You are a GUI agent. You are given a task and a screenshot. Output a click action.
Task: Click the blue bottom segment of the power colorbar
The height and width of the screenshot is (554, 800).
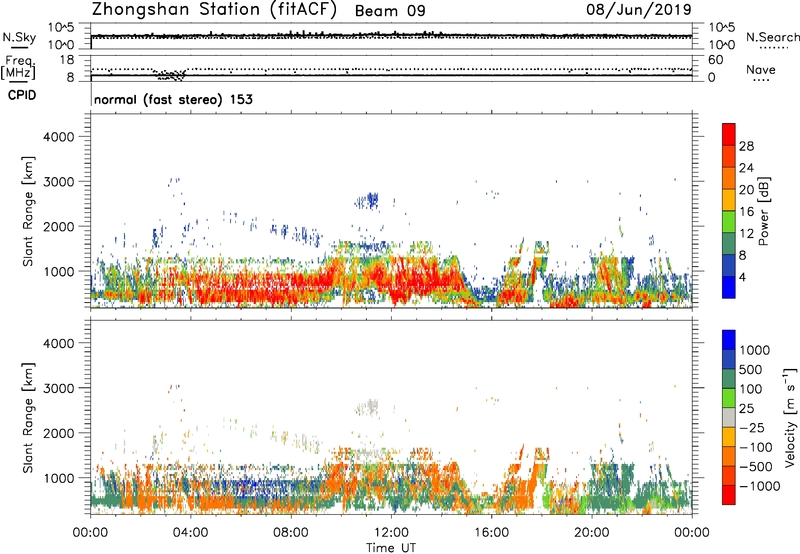pos(729,287)
